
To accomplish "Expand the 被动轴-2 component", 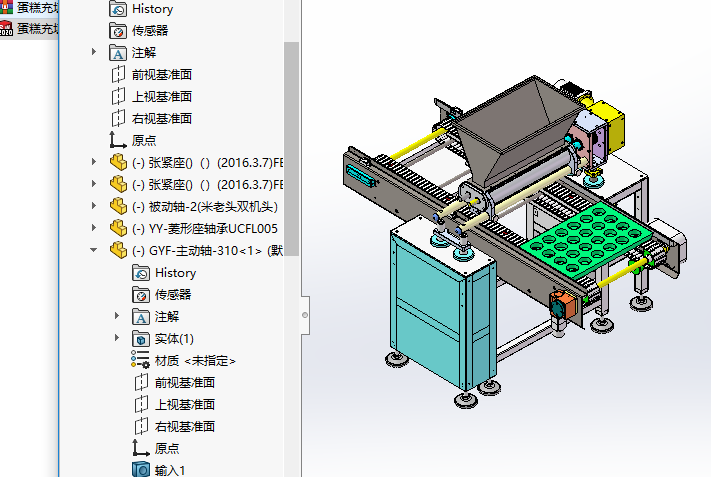I will pyautogui.click(x=94, y=205).
